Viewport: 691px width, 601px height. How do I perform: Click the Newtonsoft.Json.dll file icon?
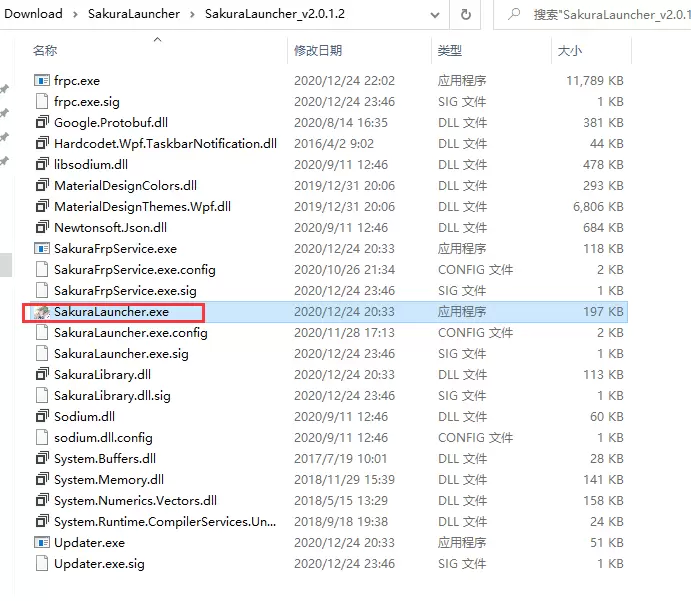pos(42,228)
